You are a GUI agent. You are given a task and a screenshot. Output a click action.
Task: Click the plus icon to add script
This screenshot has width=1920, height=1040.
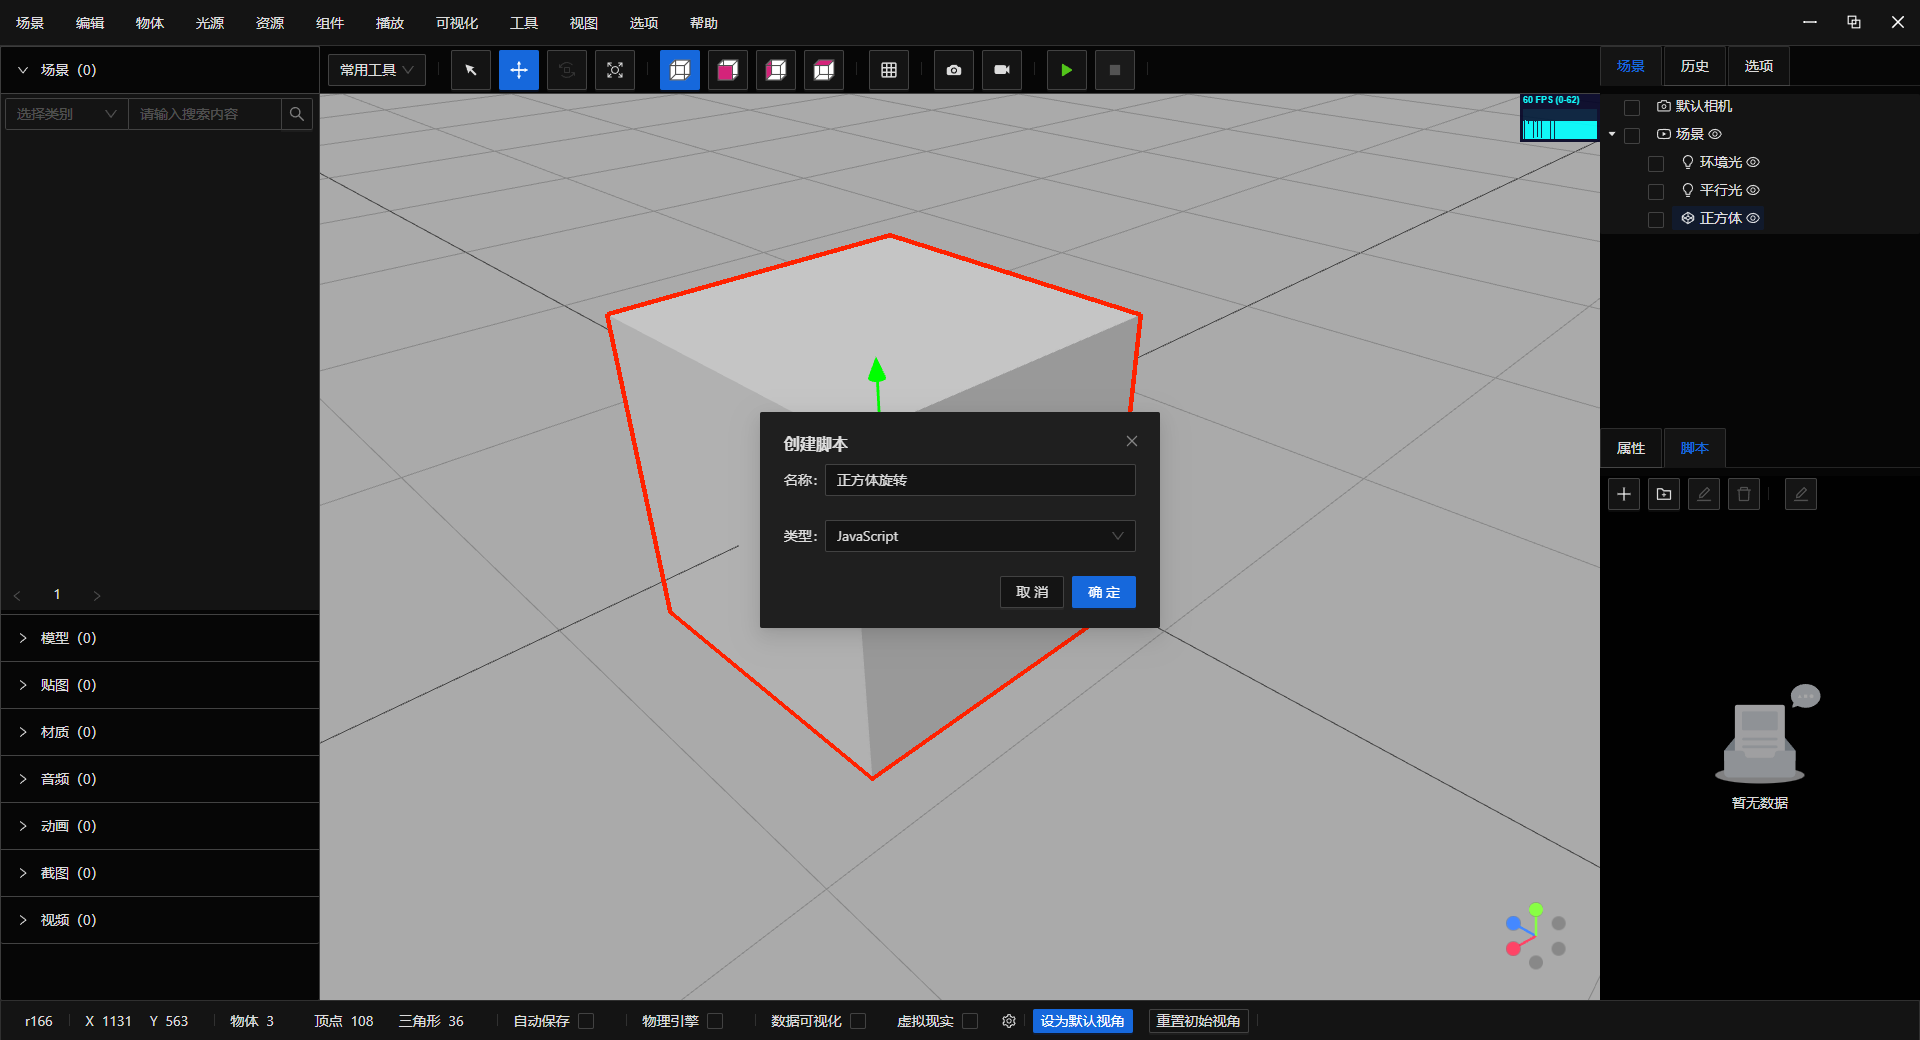click(x=1623, y=494)
